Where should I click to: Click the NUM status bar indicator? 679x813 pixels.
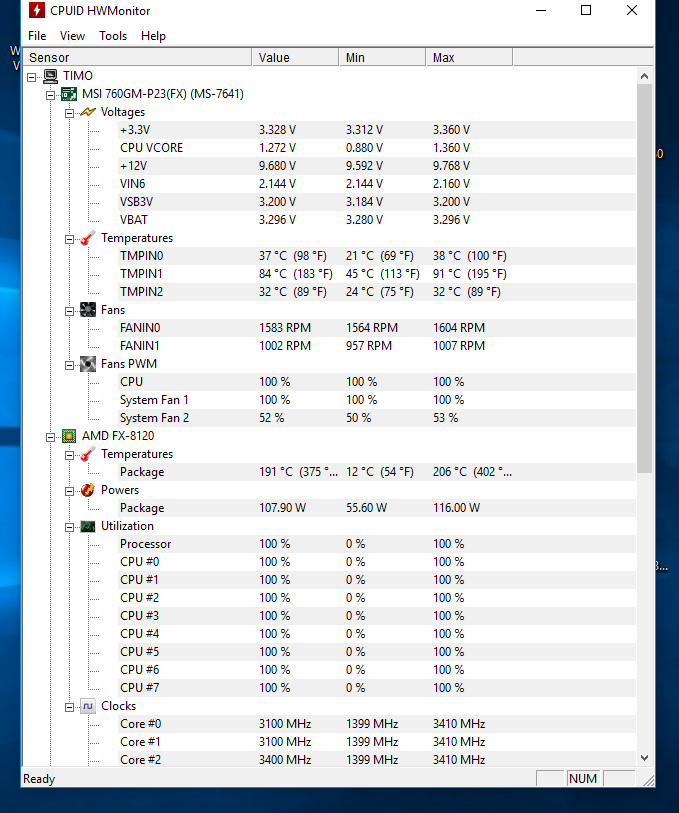click(x=583, y=779)
